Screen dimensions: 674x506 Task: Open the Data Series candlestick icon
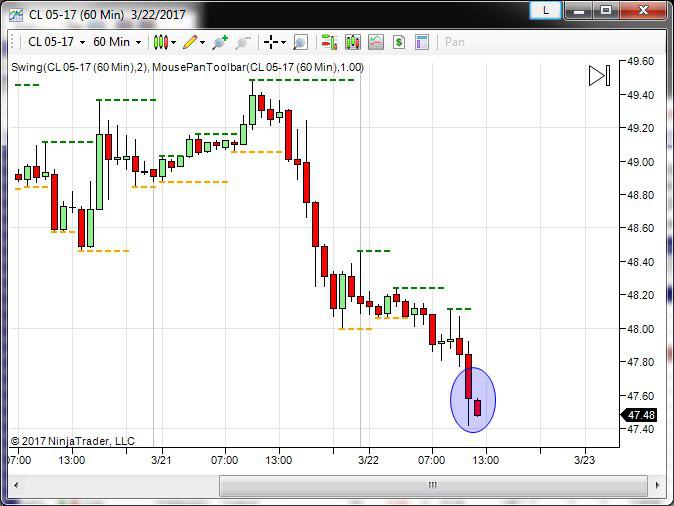click(352, 42)
